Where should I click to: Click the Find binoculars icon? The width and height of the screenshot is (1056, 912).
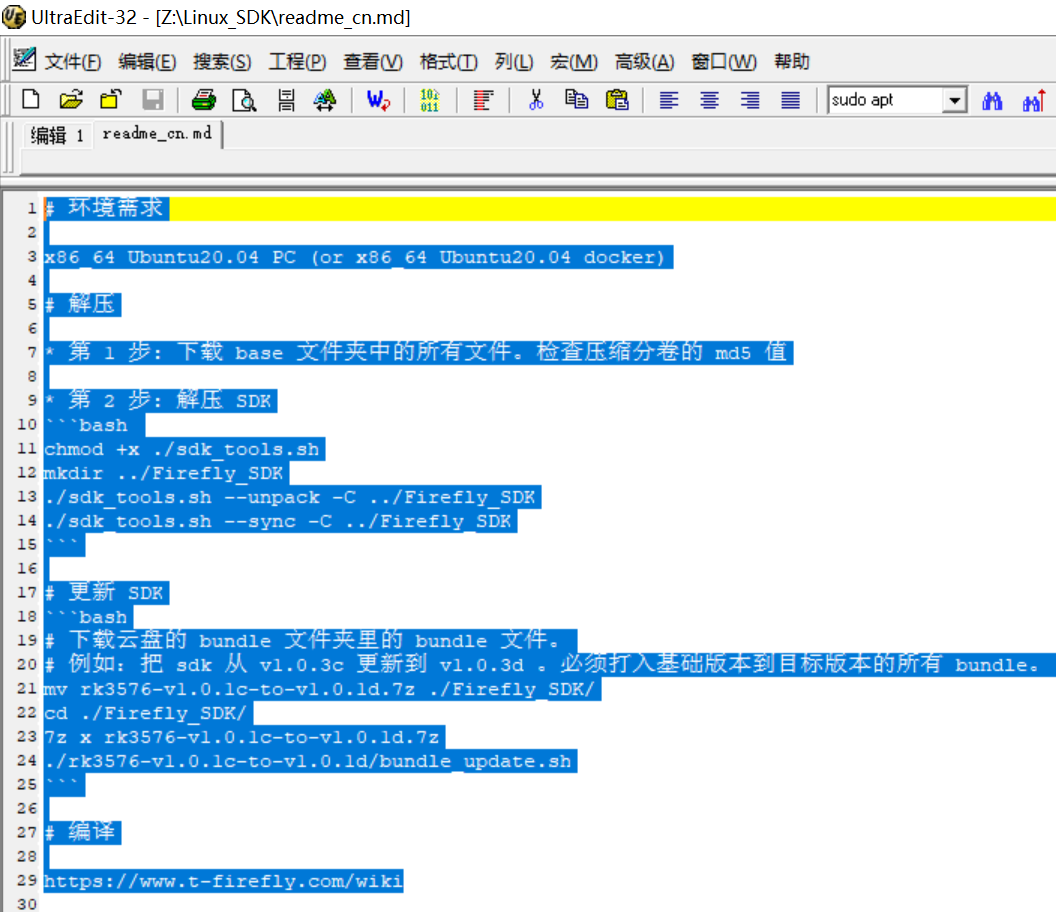point(992,100)
